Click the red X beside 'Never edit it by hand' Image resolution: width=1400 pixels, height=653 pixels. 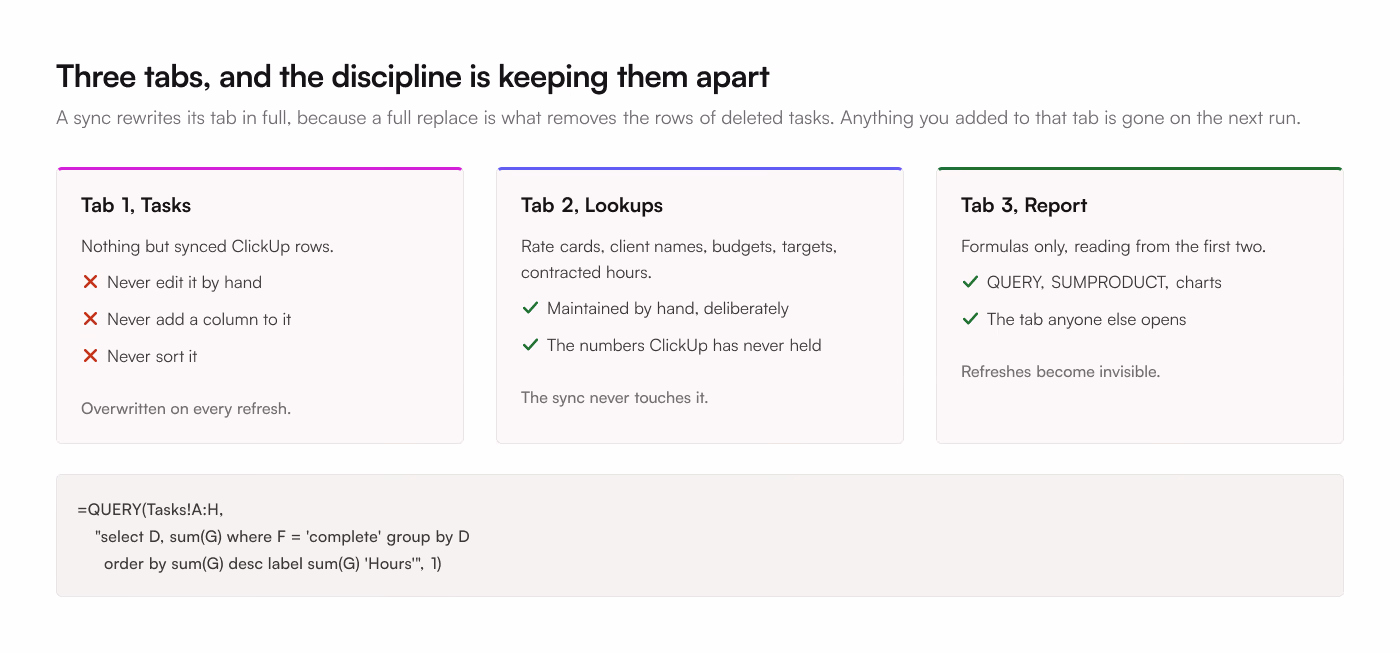pos(90,283)
